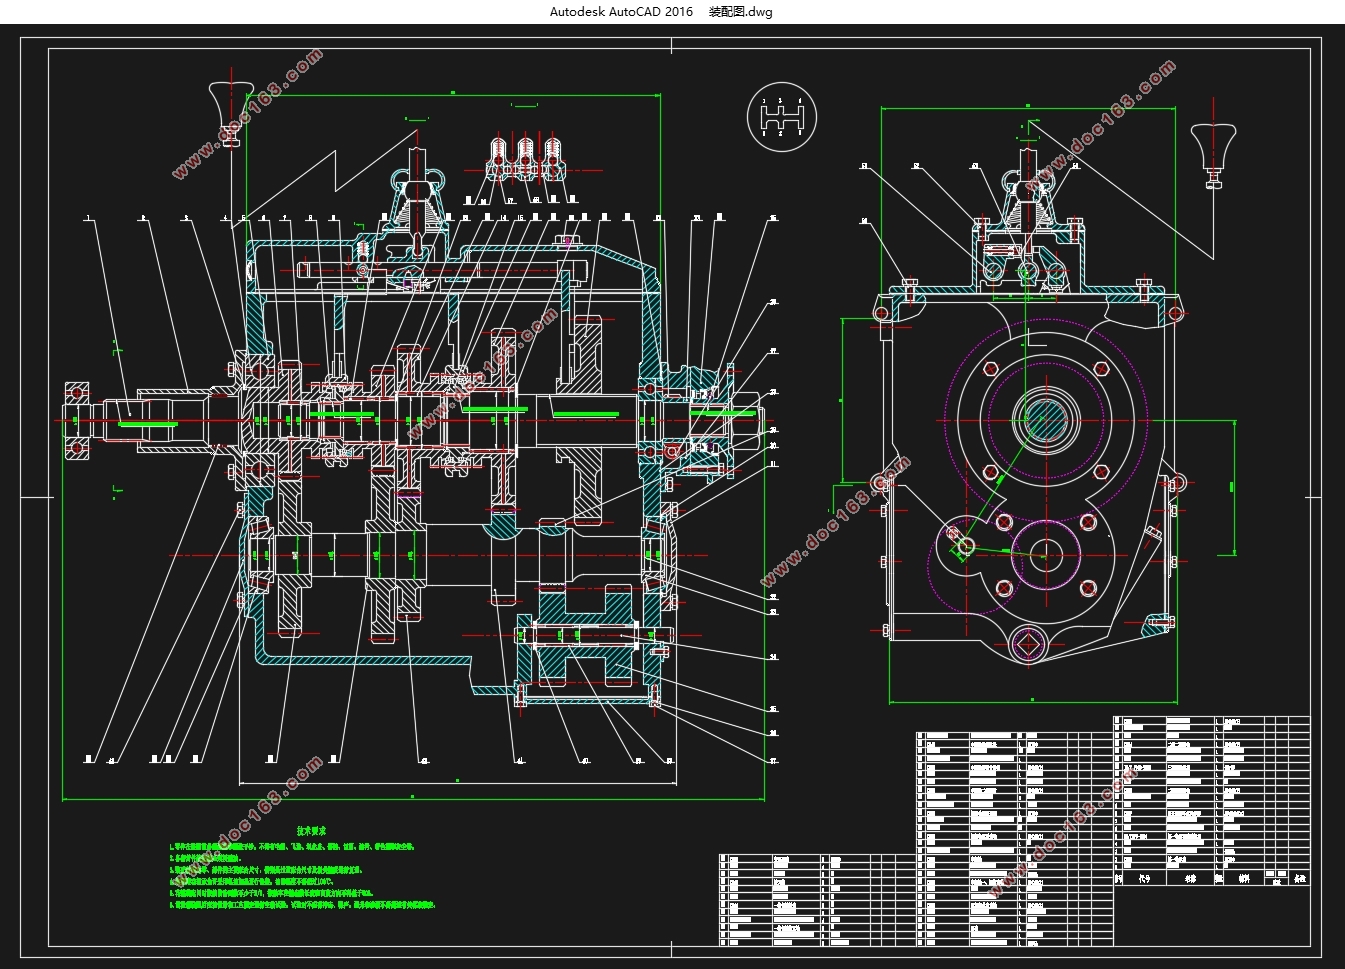Select the drain plug at the bottom of the side view
1345x969 pixels.
coord(1028,644)
